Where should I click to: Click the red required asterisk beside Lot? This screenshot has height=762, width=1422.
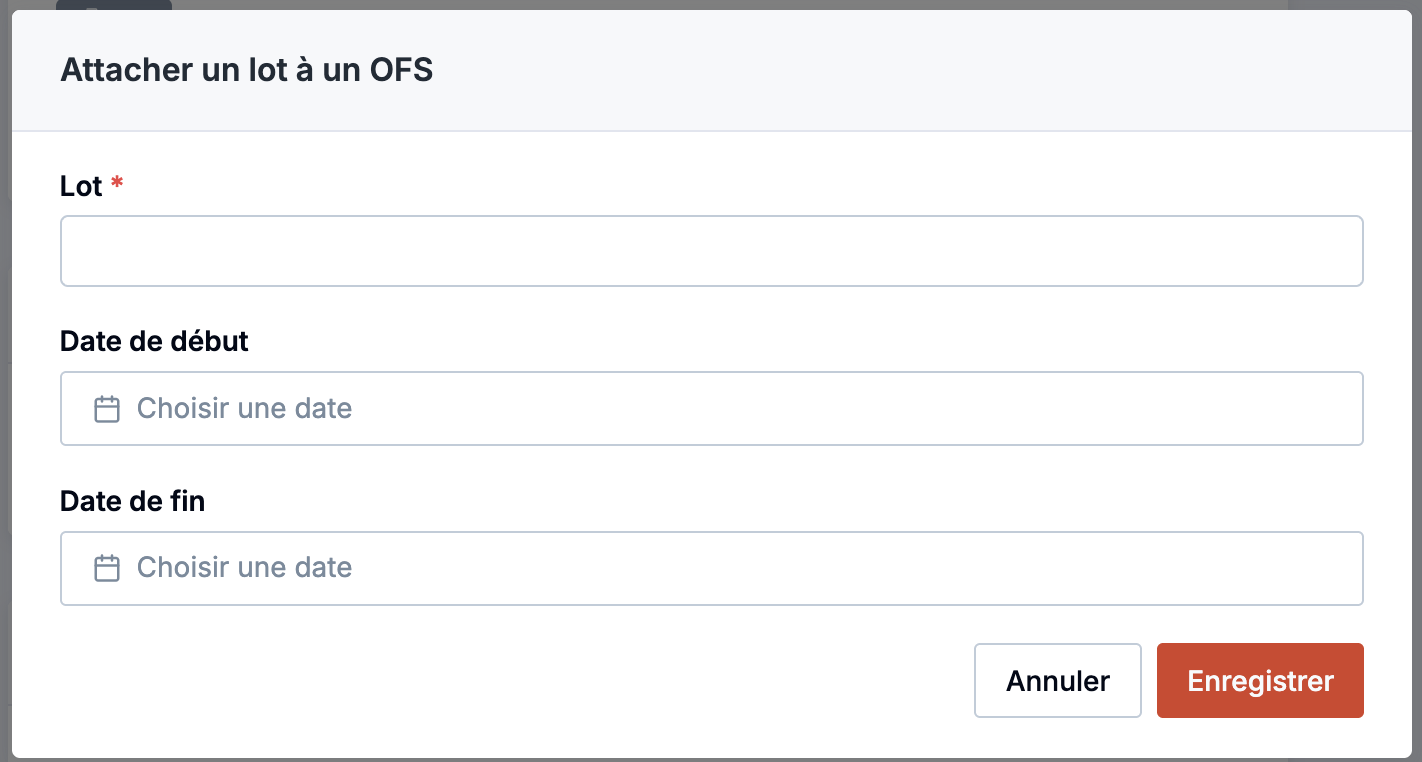pyautogui.click(x=117, y=185)
